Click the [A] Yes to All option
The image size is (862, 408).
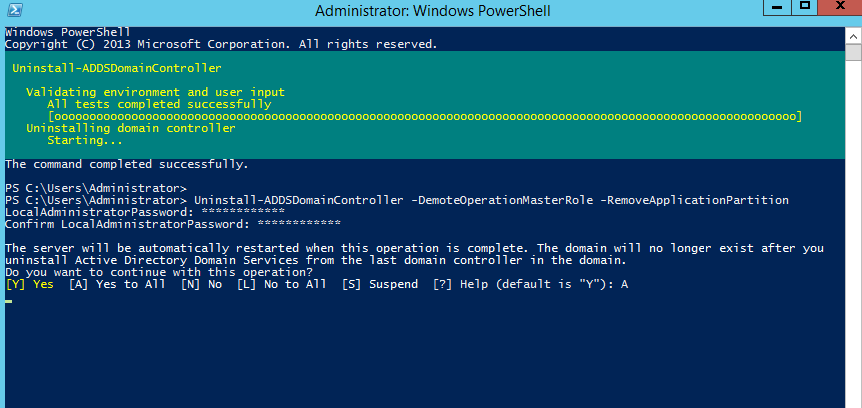117,284
